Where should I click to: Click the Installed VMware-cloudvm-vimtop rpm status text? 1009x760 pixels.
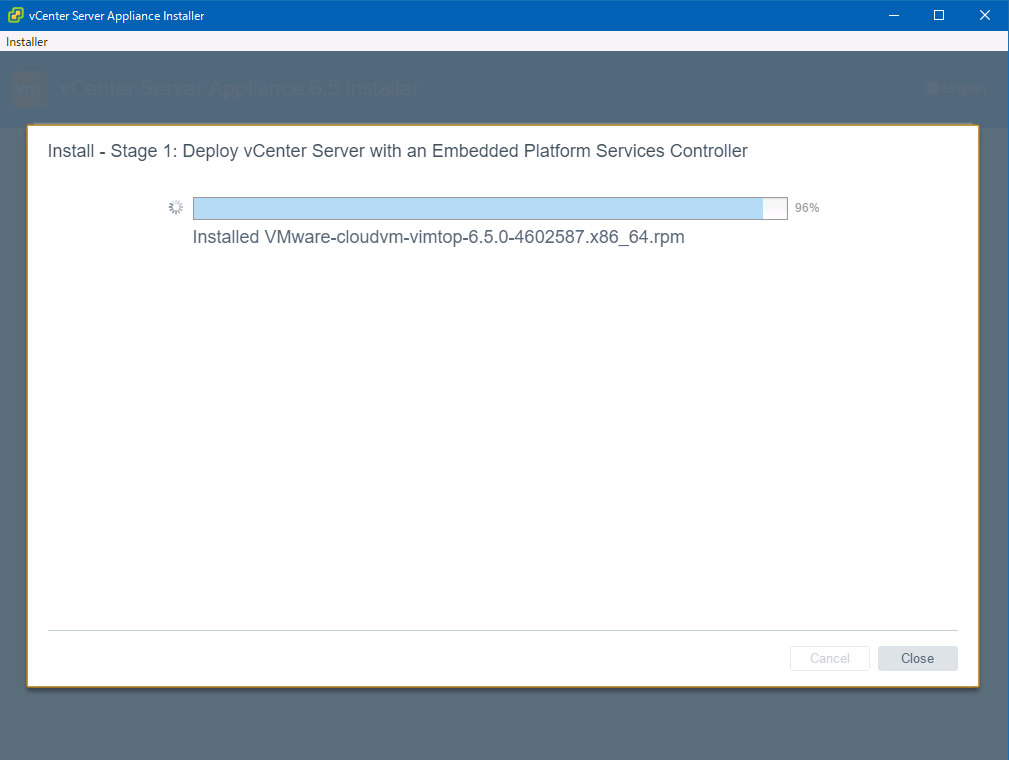point(438,237)
